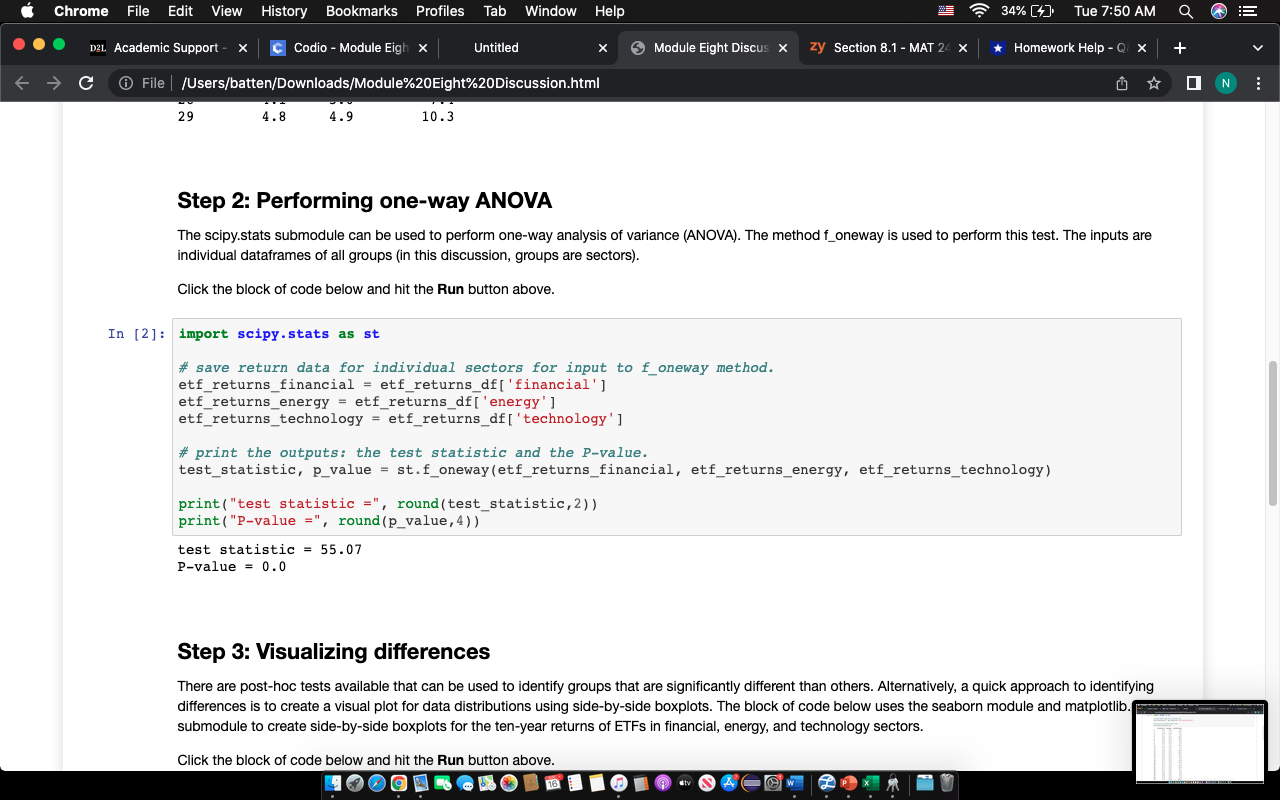Screen dimensions: 1280x800
Task: Open Control Center in menu bar
Action: coord(1247,11)
